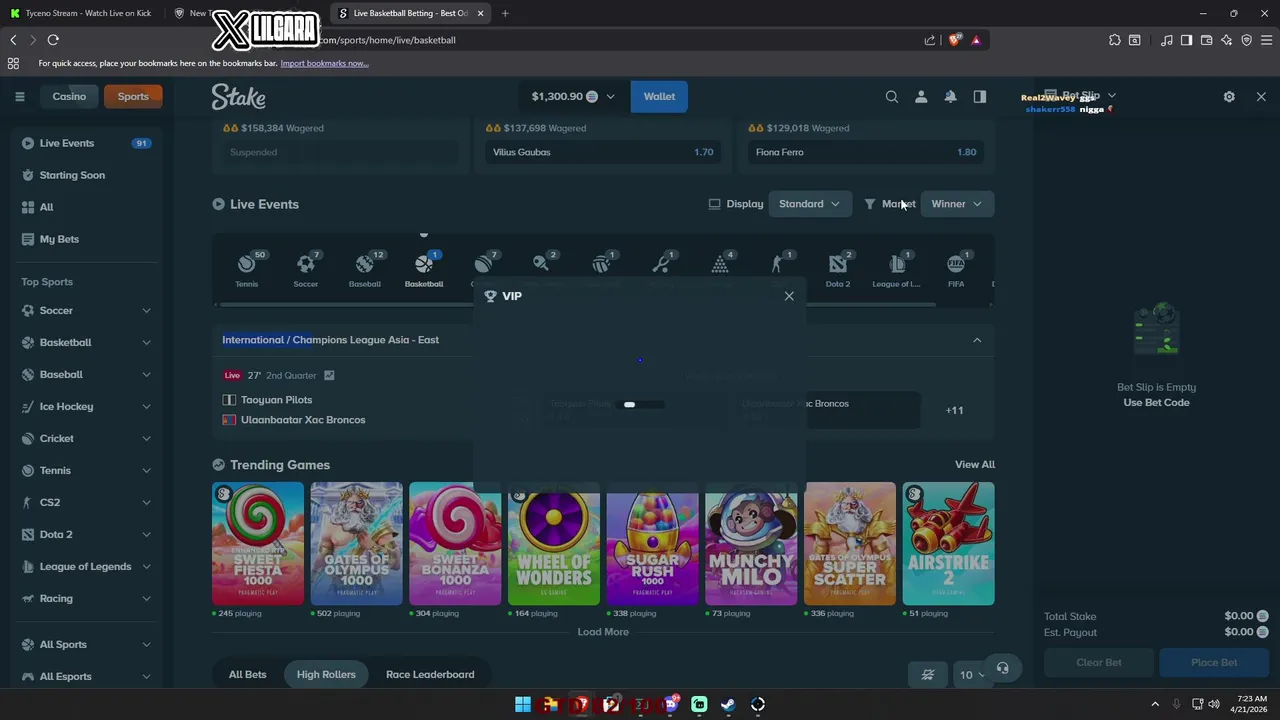The width and height of the screenshot is (1280, 720).
Task: Open the Winner market dropdown
Action: click(x=956, y=204)
